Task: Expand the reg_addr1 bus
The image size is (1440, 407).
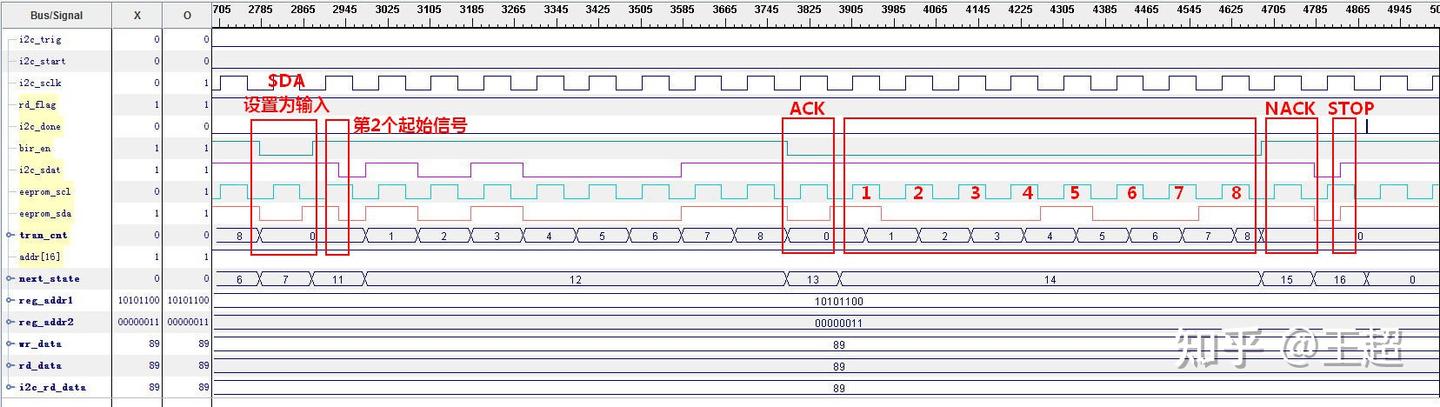Action: pos(10,300)
